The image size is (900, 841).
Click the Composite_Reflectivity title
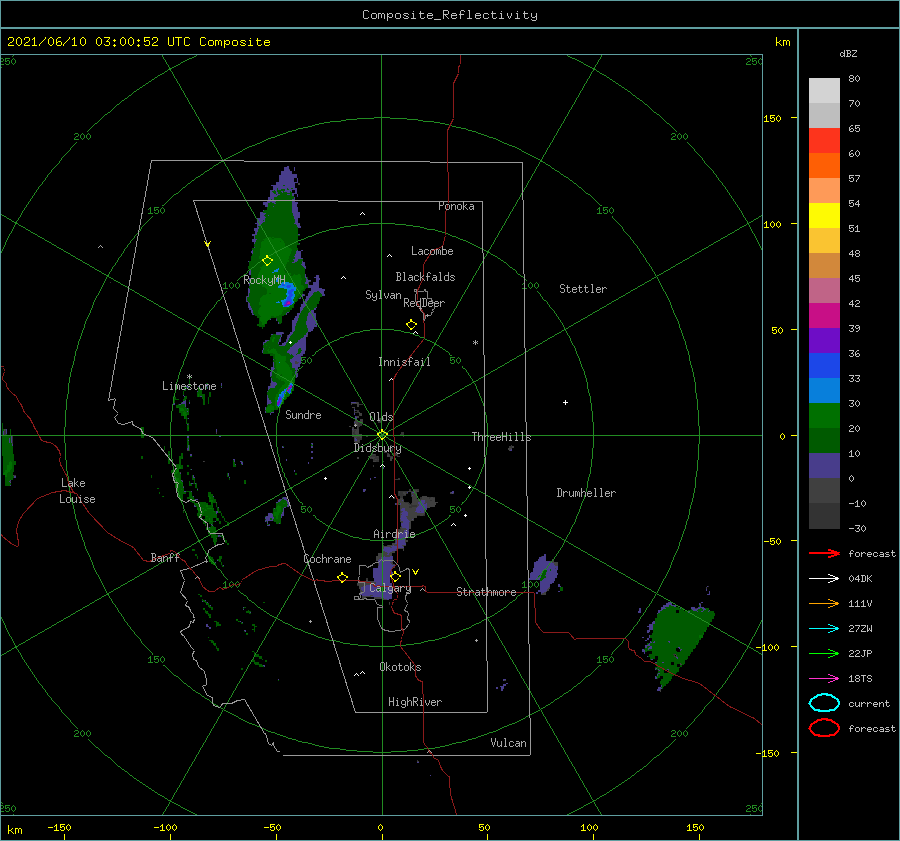tap(450, 15)
